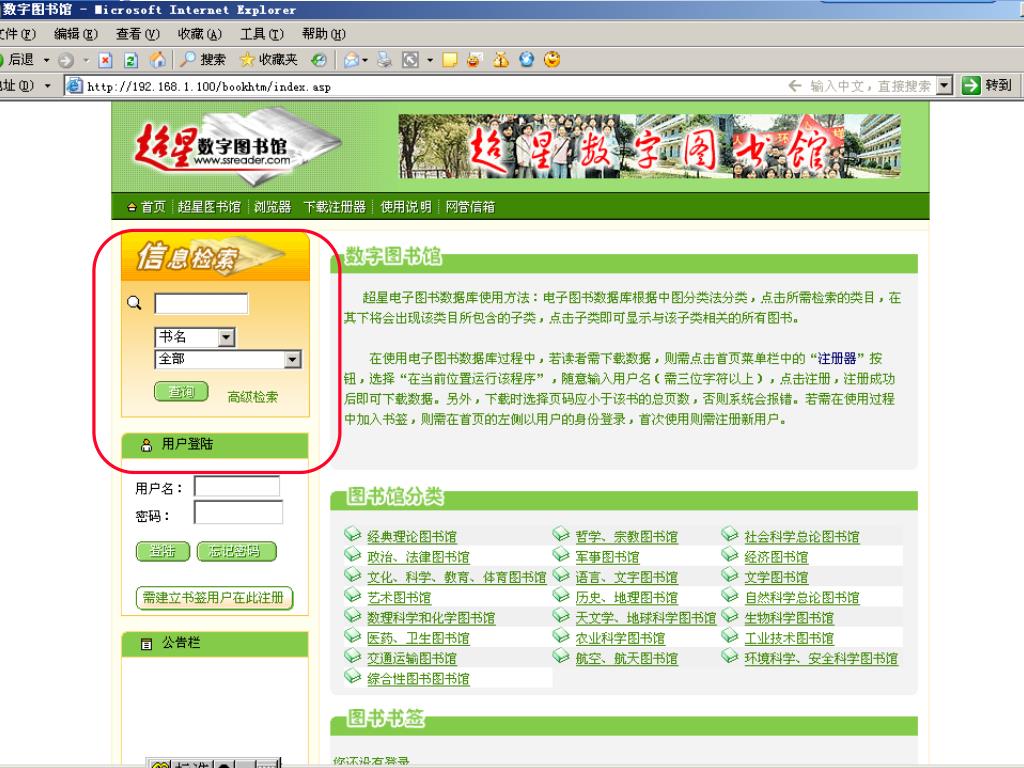Open 网管信箱 nav item
1024x768 pixels.
coord(470,207)
